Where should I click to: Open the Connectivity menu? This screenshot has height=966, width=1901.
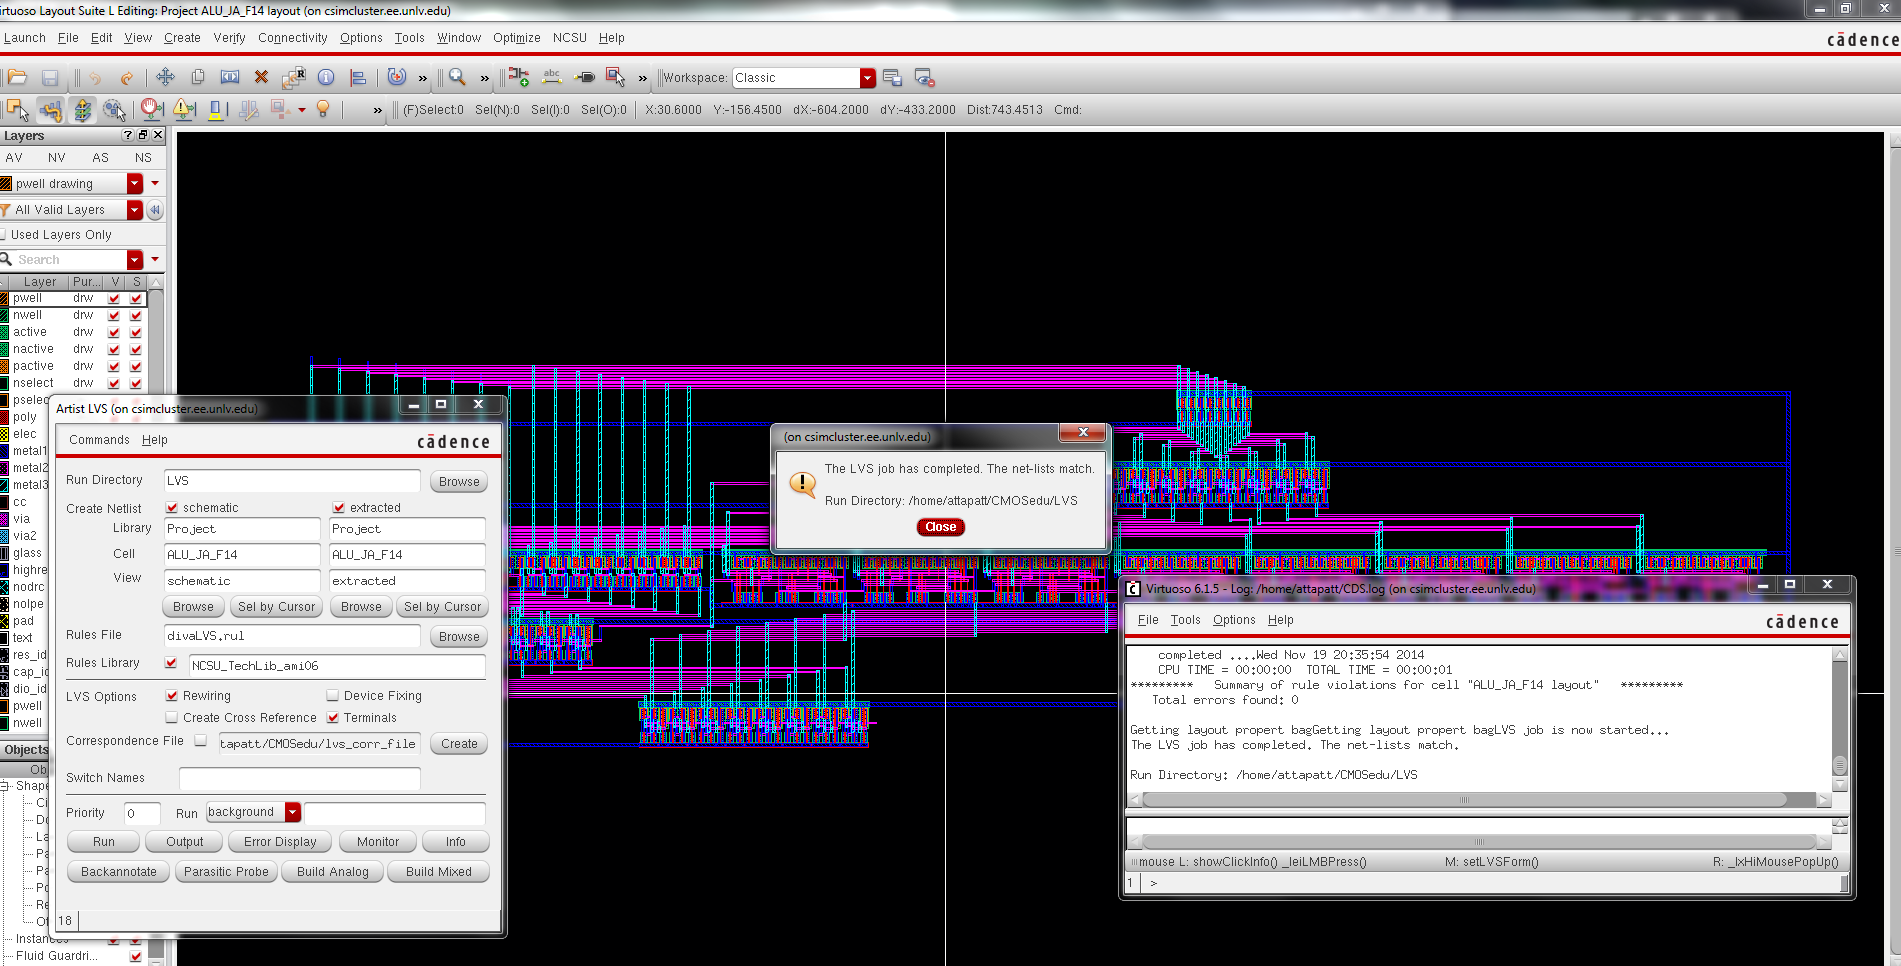coord(292,38)
